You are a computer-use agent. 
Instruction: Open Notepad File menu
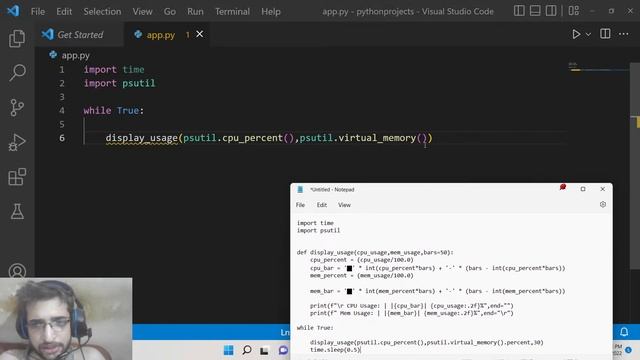pos(300,205)
